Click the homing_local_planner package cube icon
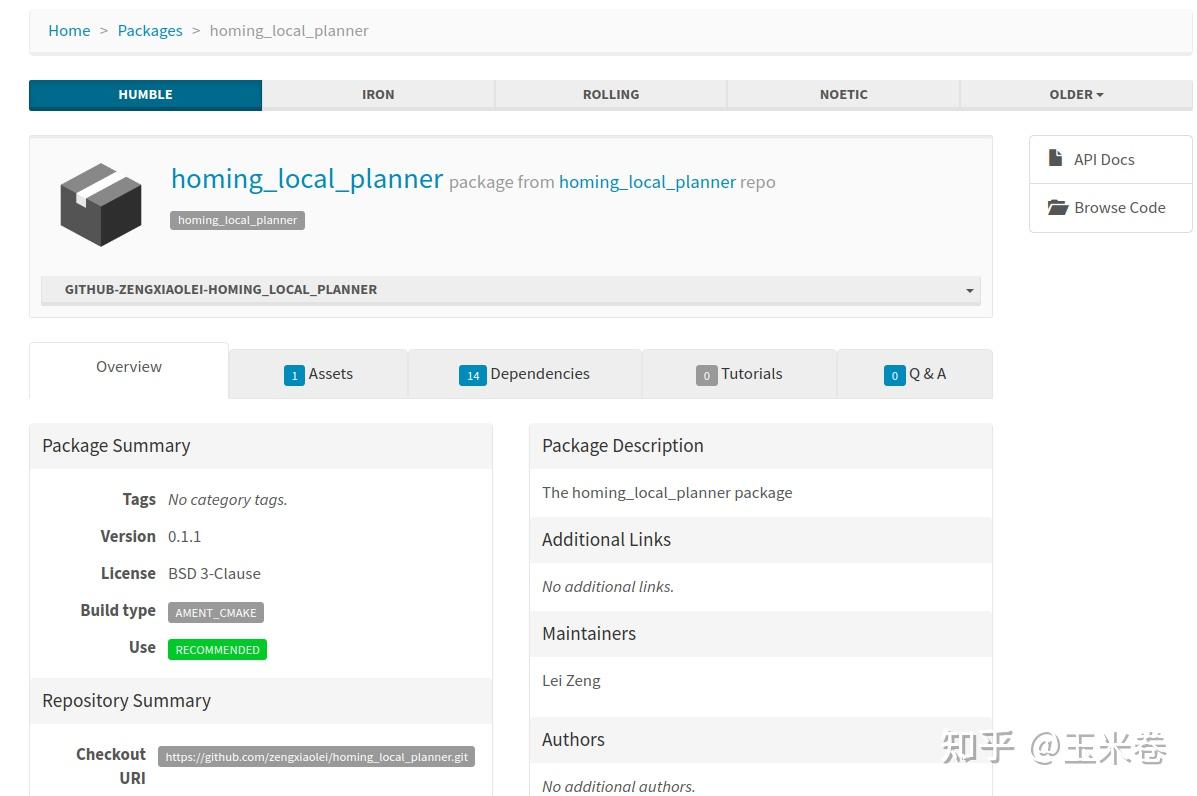The height and width of the screenshot is (796, 1197). pos(101,203)
